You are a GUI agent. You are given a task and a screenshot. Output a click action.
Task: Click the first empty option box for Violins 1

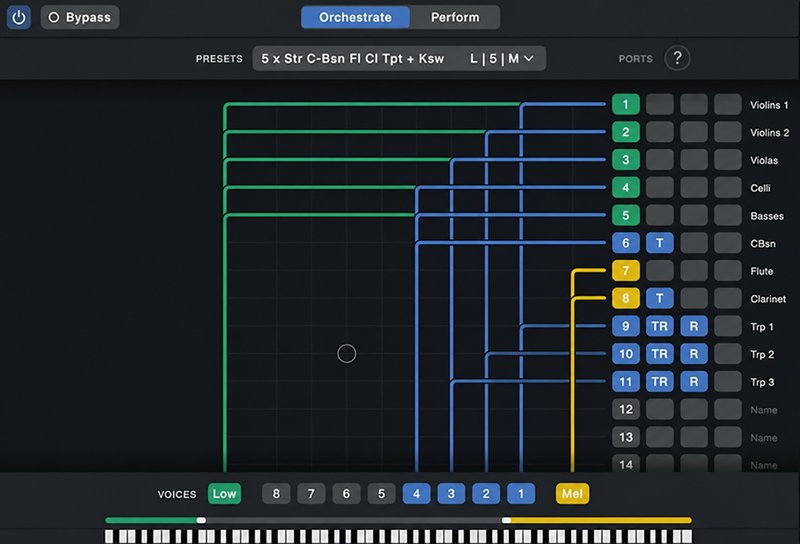[x=660, y=105]
